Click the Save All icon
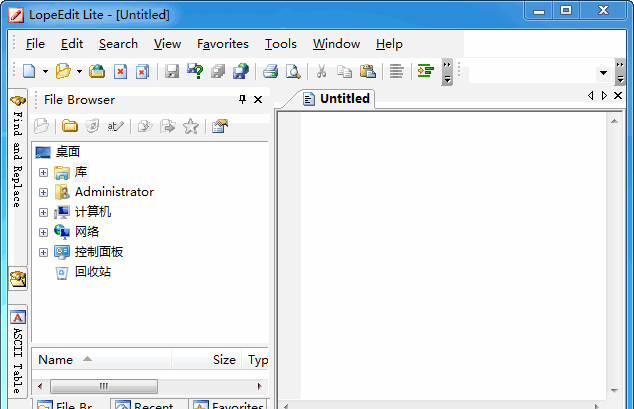The height and width of the screenshot is (409, 634). point(218,72)
